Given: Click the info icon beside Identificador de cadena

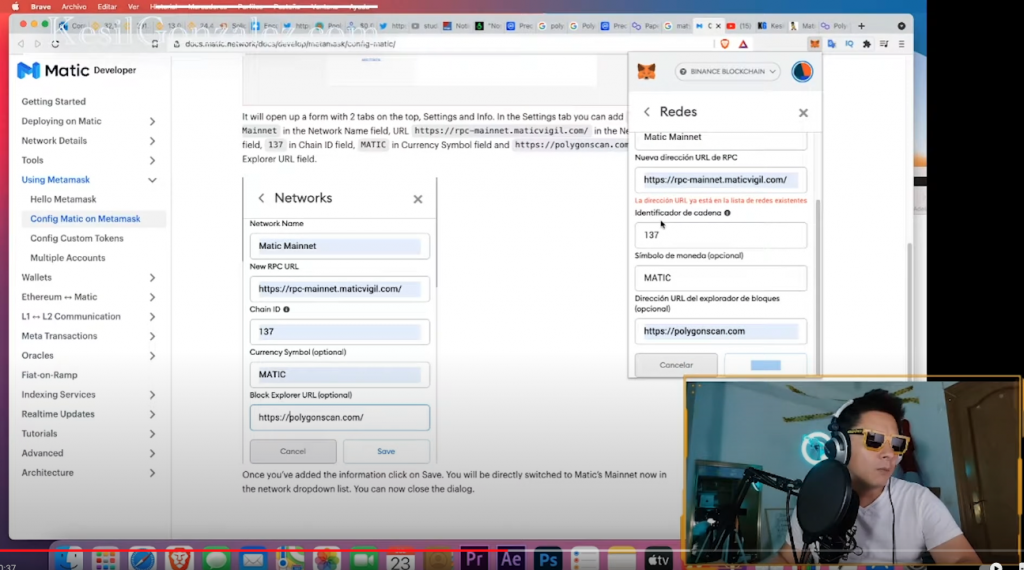Looking at the screenshot, I should [727, 213].
